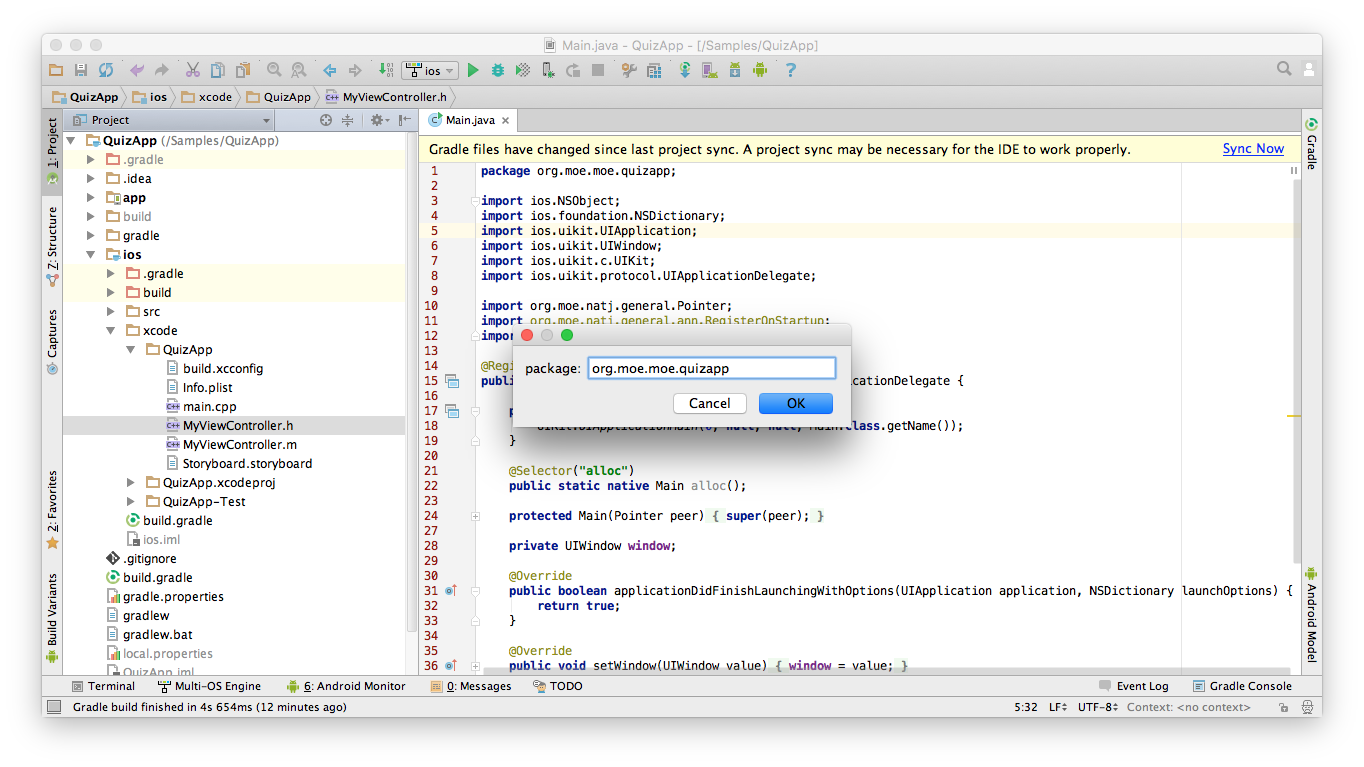Open the Multi-OS Engine tab
Screen dimensions: 1364x767
point(210,686)
